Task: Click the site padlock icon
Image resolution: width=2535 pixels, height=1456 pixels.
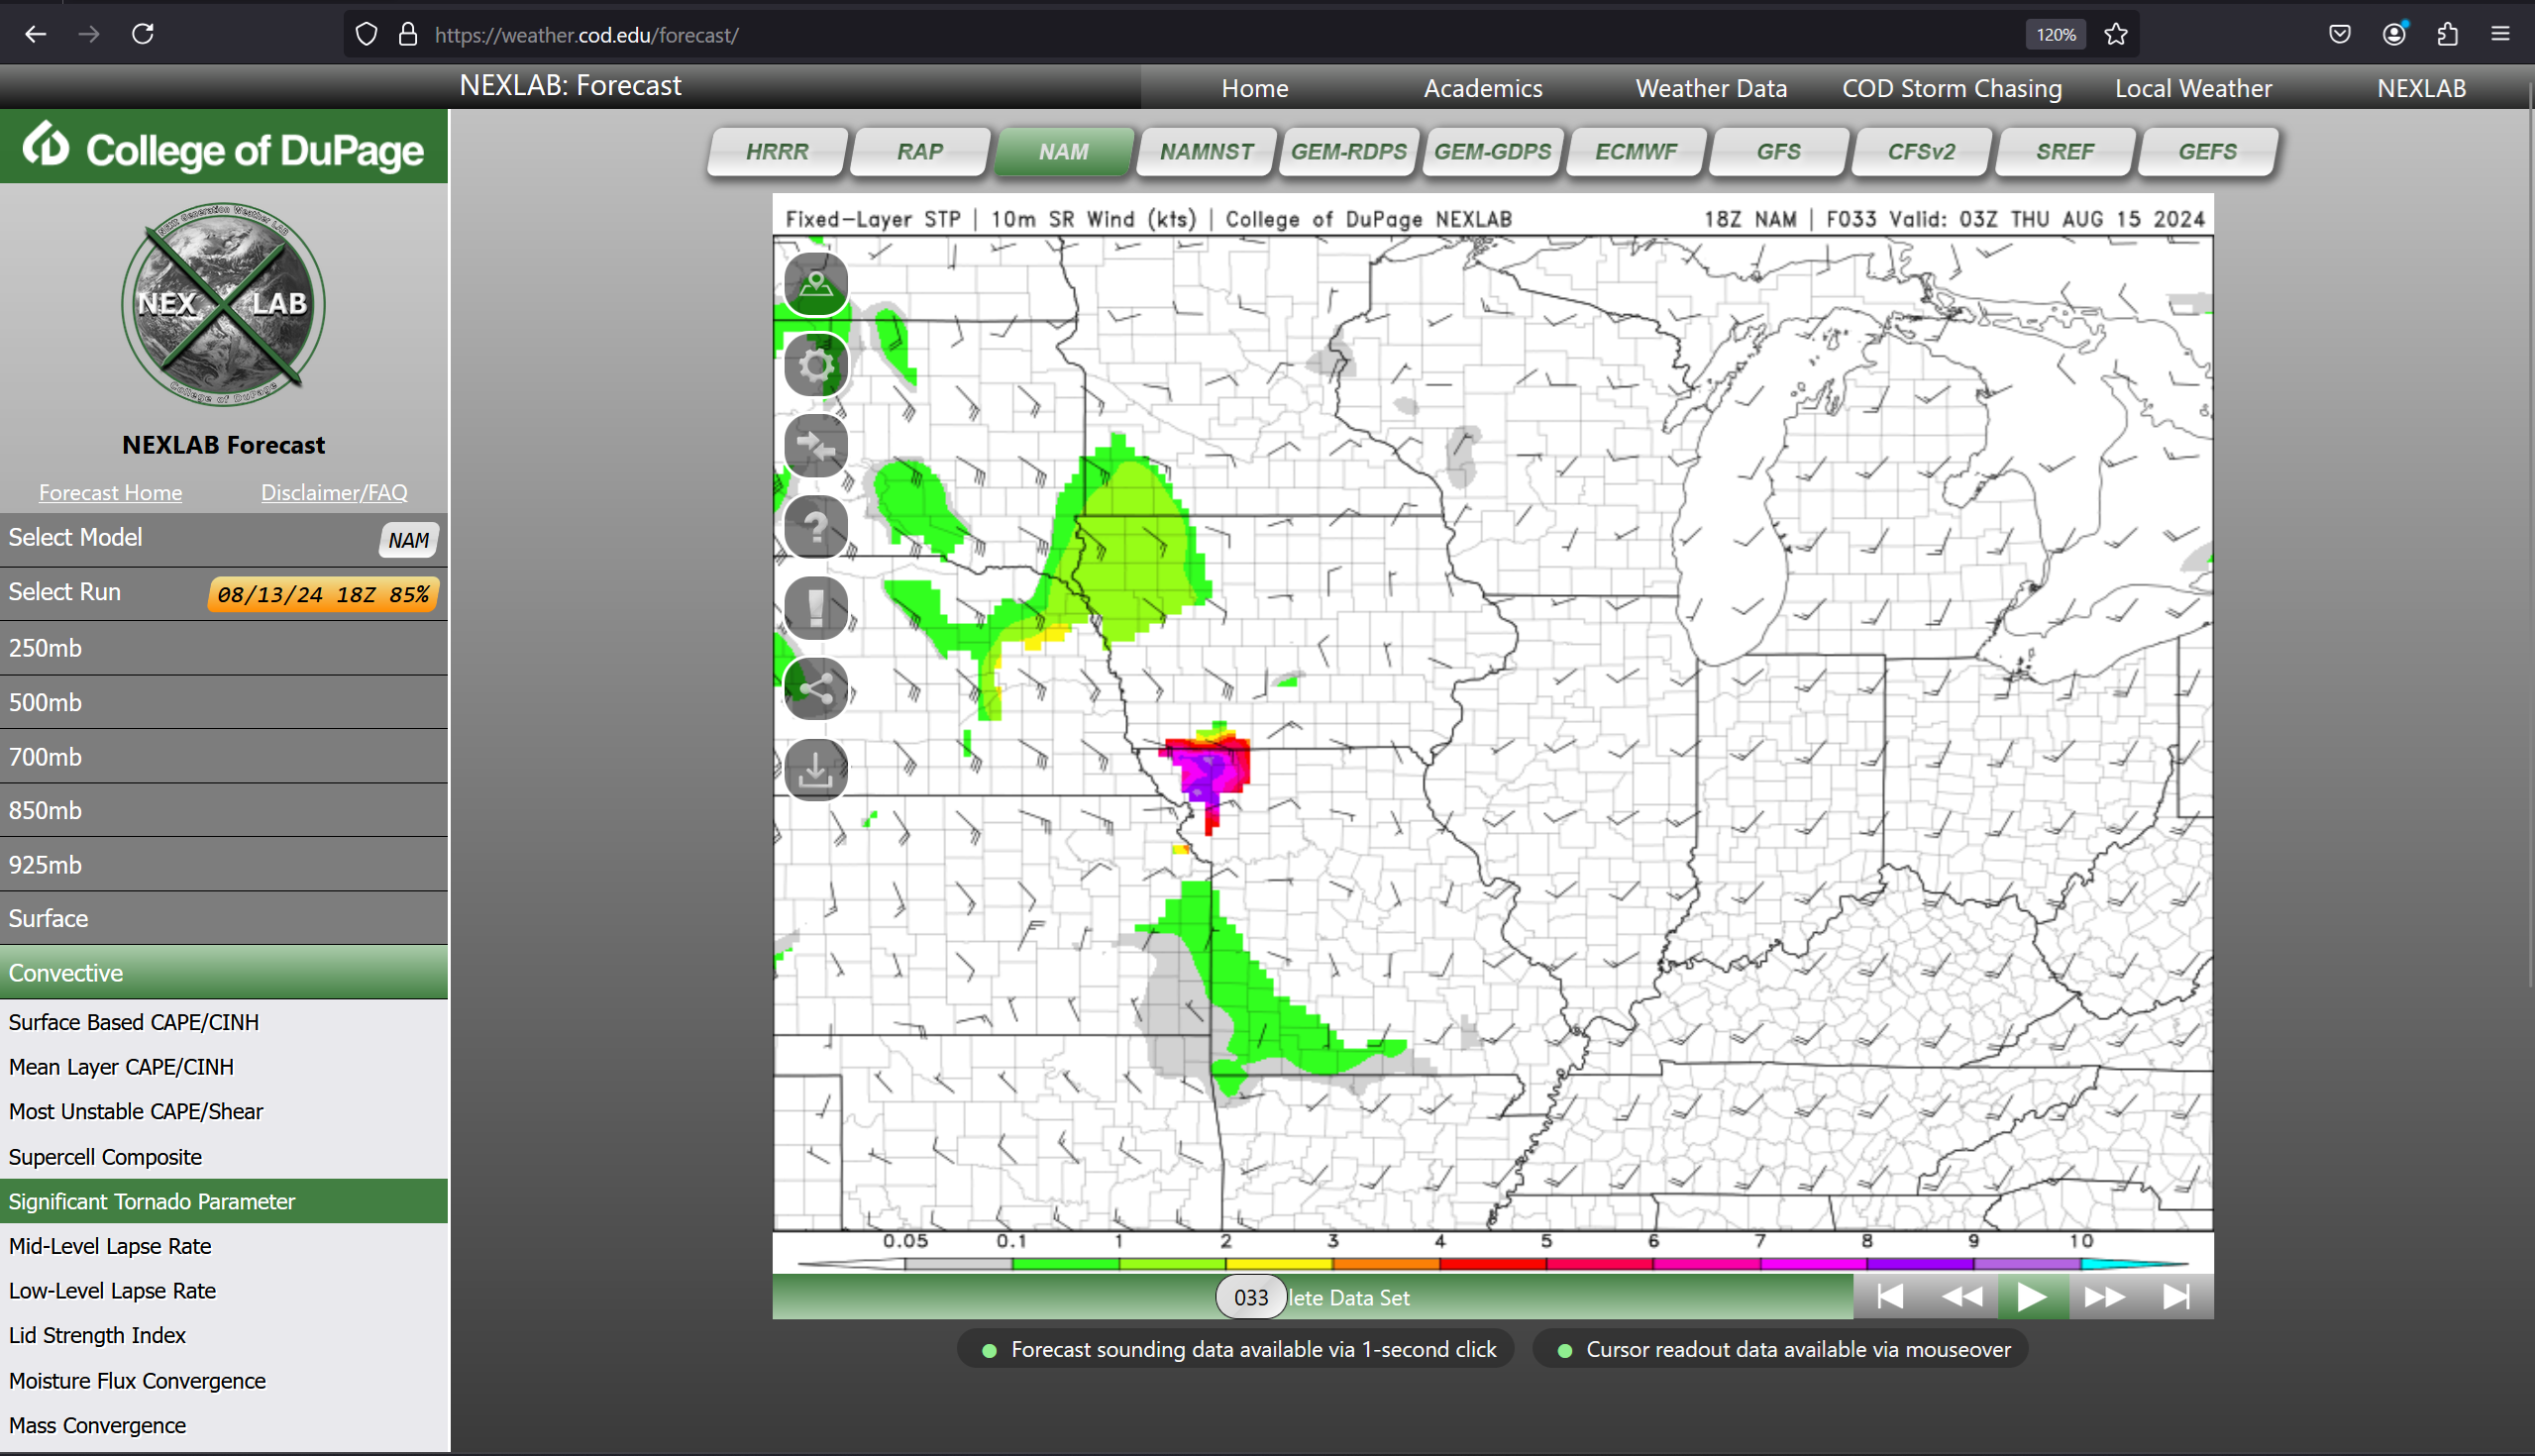Action: coord(408,35)
